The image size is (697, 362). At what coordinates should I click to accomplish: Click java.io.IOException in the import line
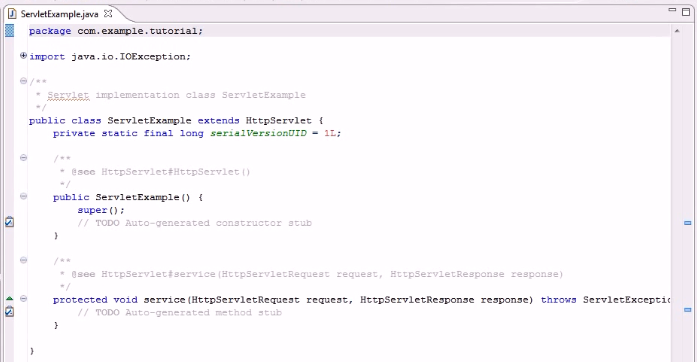(x=128, y=57)
